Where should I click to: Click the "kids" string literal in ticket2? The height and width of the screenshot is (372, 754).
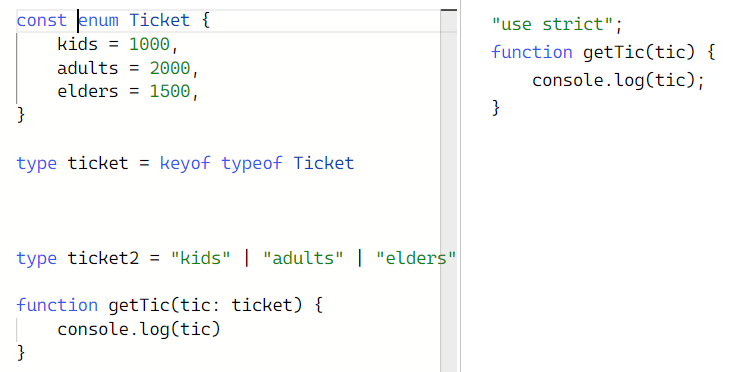coord(201,259)
